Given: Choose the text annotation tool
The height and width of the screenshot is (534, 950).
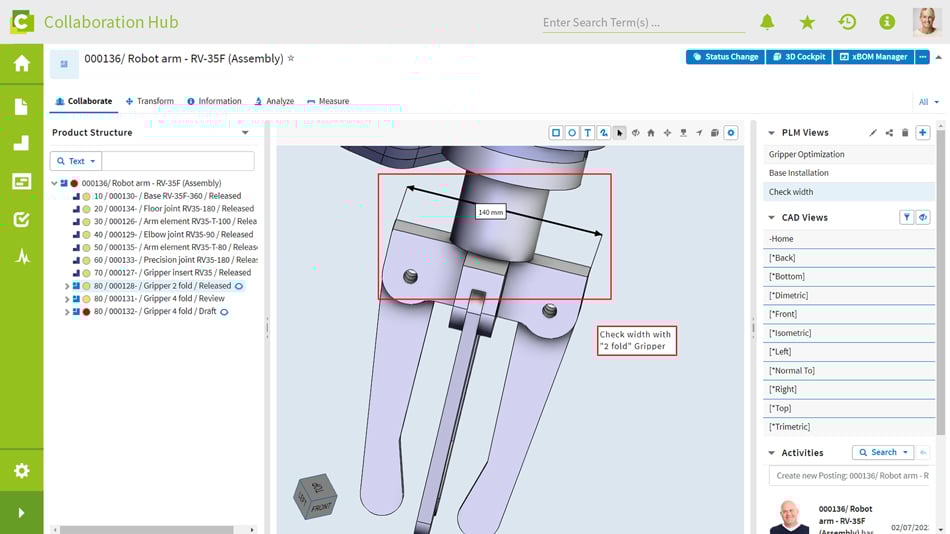Looking at the screenshot, I should pyautogui.click(x=588, y=132).
